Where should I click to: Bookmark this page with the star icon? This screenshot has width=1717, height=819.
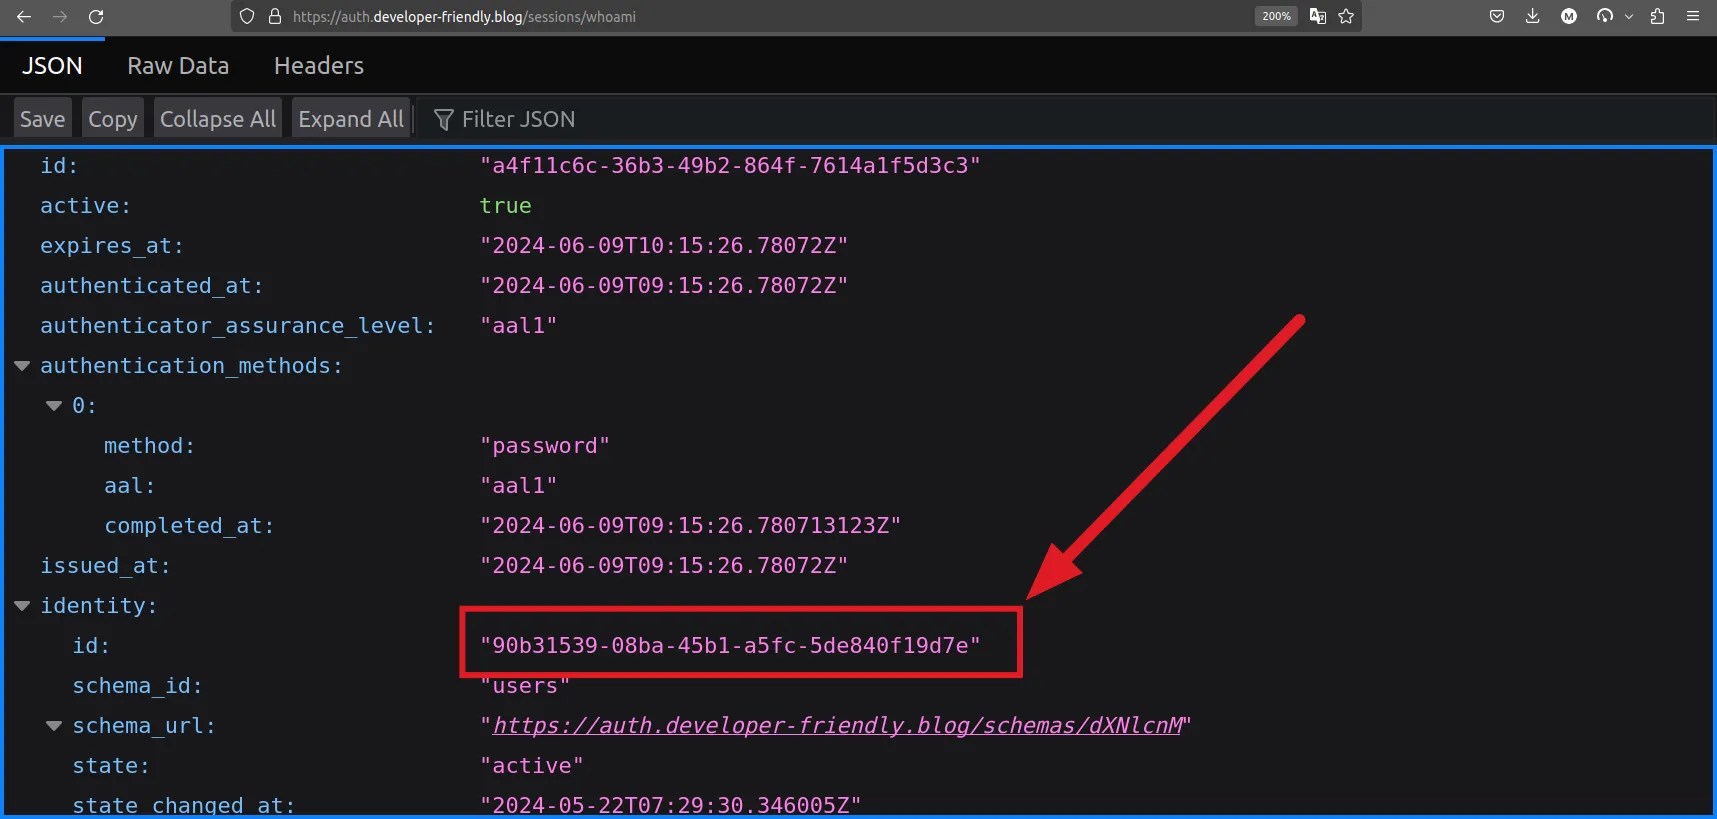(x=1346, y=16)
